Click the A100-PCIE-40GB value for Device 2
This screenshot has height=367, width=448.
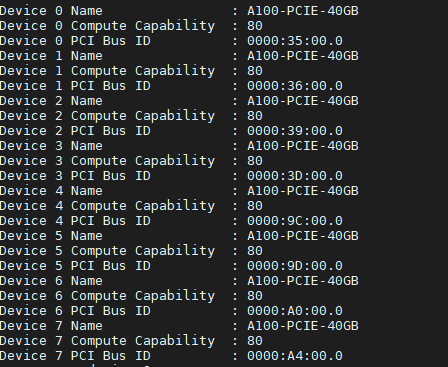point(303,101)
